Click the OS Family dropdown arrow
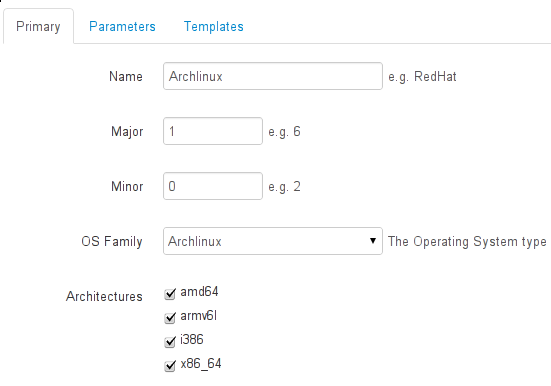Viewport: 551px width, 386px height. point(372,241)
